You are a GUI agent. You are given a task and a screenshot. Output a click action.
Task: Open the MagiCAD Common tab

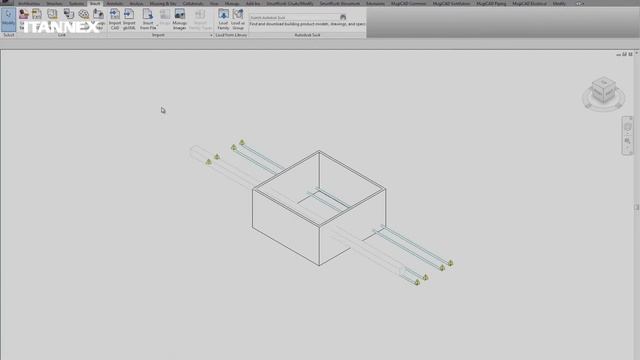(409, 4)
